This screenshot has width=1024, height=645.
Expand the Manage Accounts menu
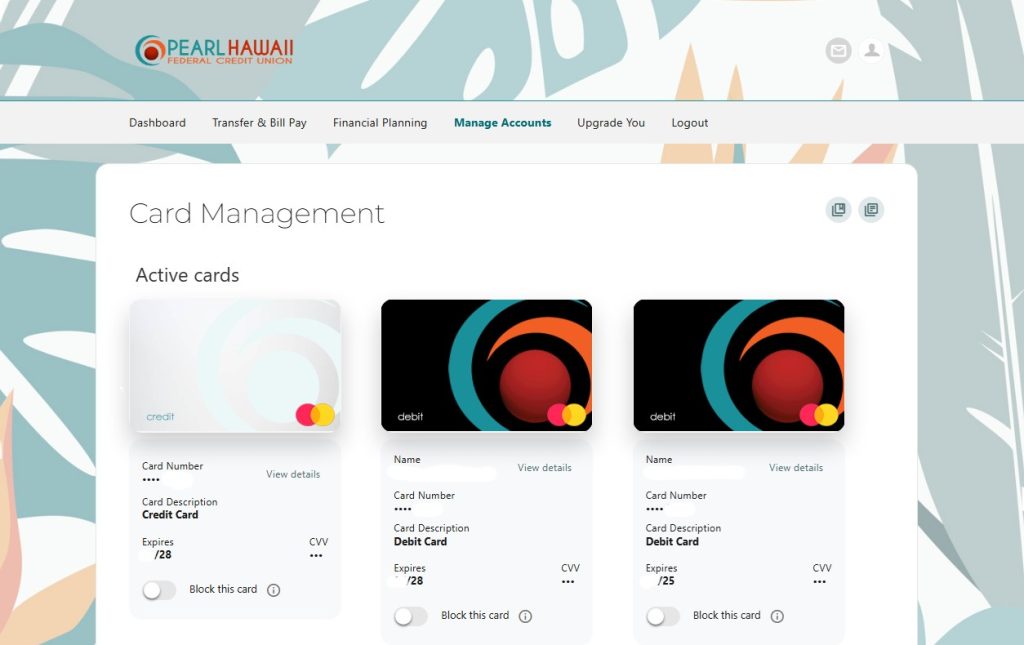tap(502, 123)
